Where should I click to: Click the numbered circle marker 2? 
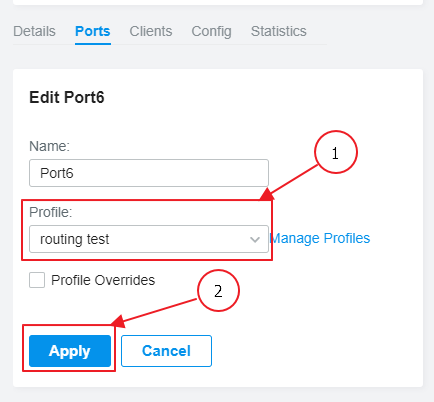[x=218, y=291]
